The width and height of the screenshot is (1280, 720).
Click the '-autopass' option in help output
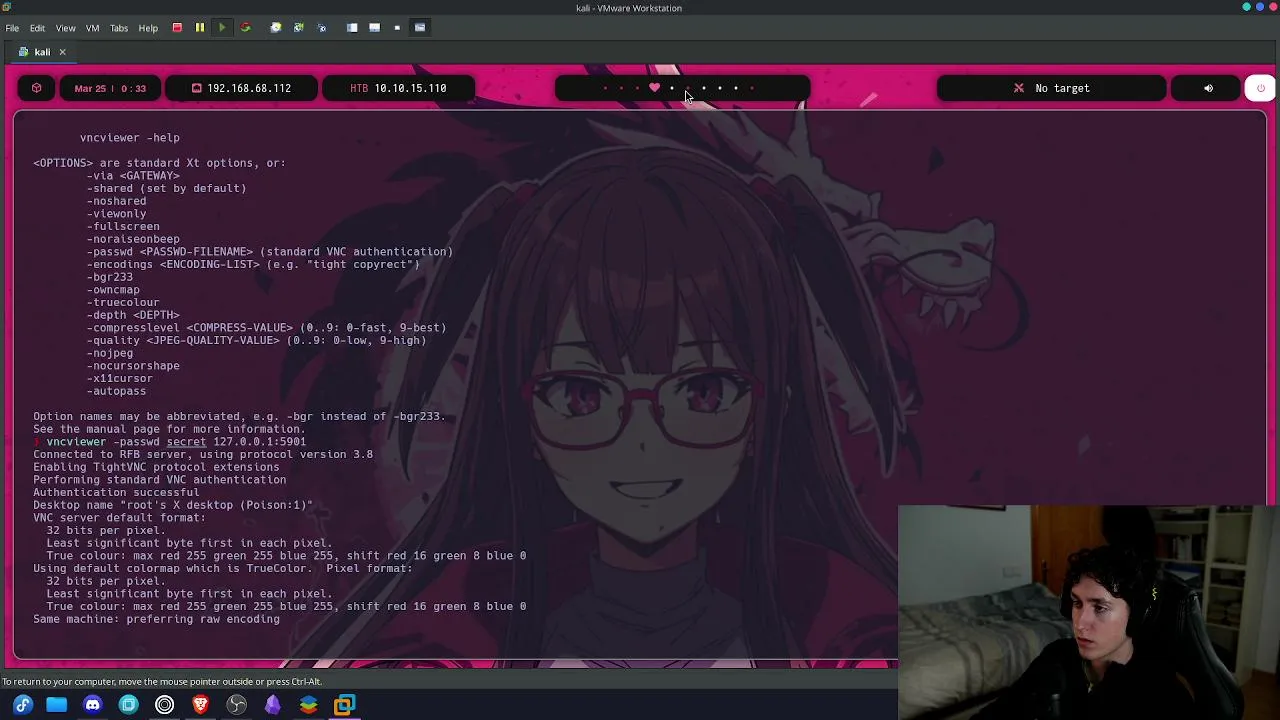click(x=116, y=392)
